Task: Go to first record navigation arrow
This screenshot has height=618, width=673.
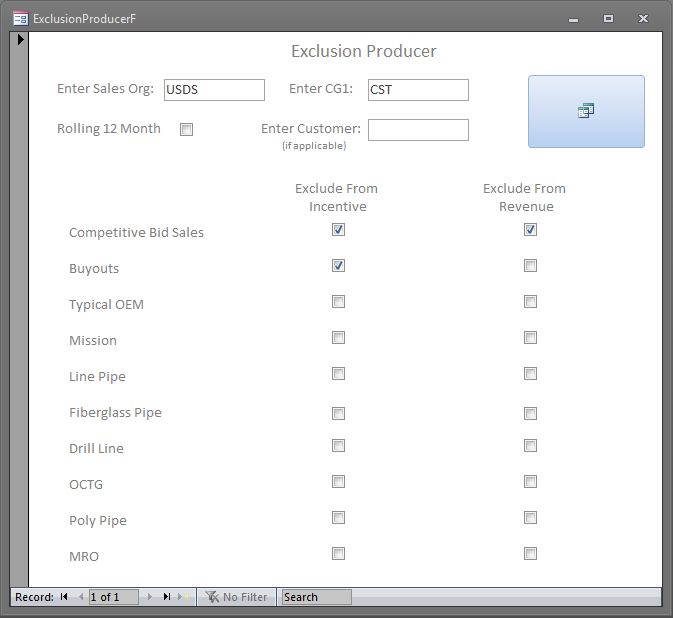Action: 64,597
